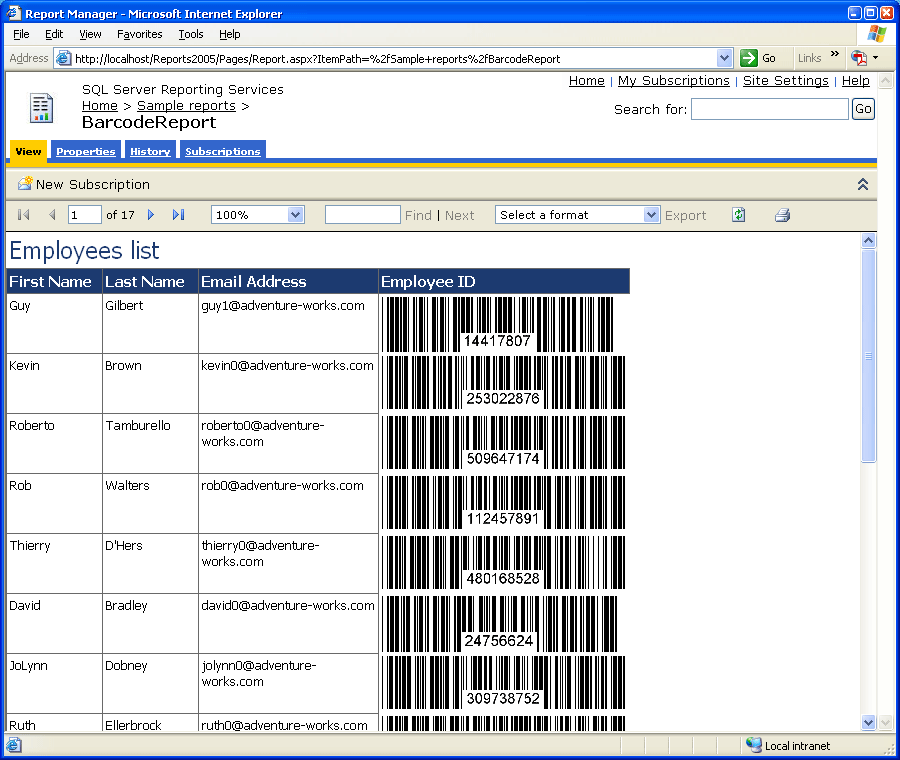Click the Search for text field

coord(769,109)
